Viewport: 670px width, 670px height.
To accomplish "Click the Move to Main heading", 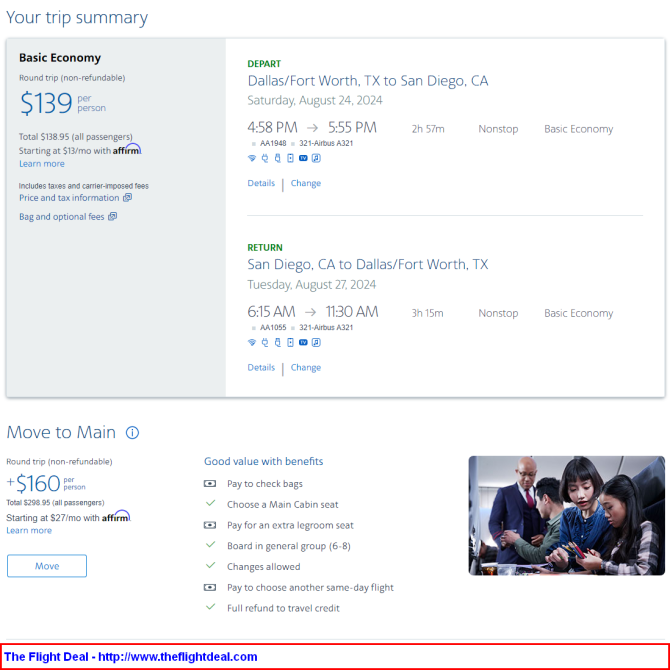I will pyautogui.click(x=61, y=432).
